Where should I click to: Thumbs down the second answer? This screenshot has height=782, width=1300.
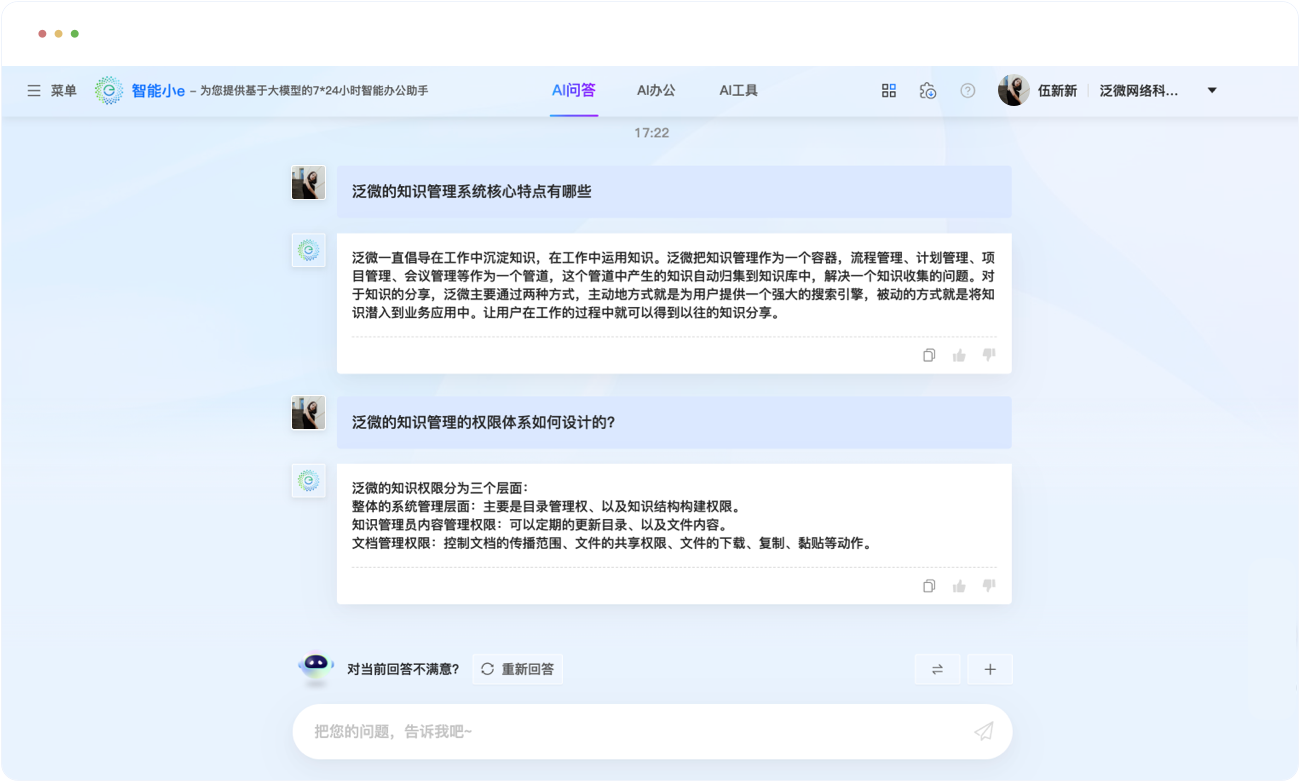[989, 586]
